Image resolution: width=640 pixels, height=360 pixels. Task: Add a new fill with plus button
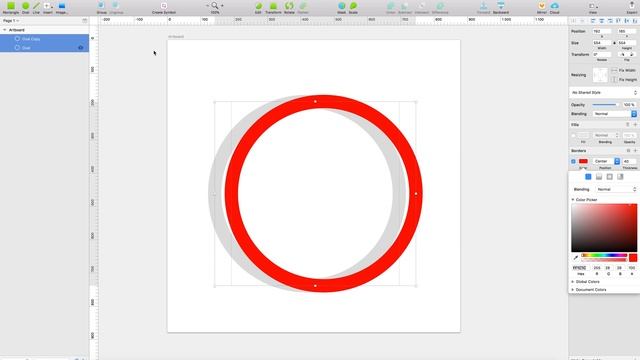[x=635, y=124]
